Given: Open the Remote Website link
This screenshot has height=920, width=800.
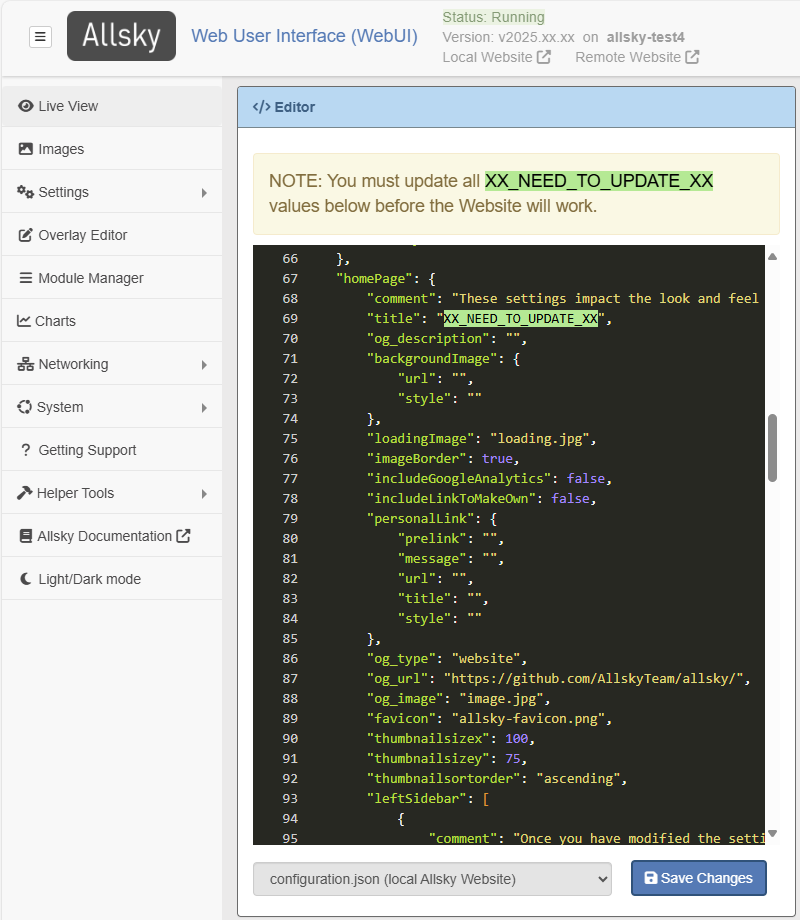Looking at the screenshot, I should [637, 57].
